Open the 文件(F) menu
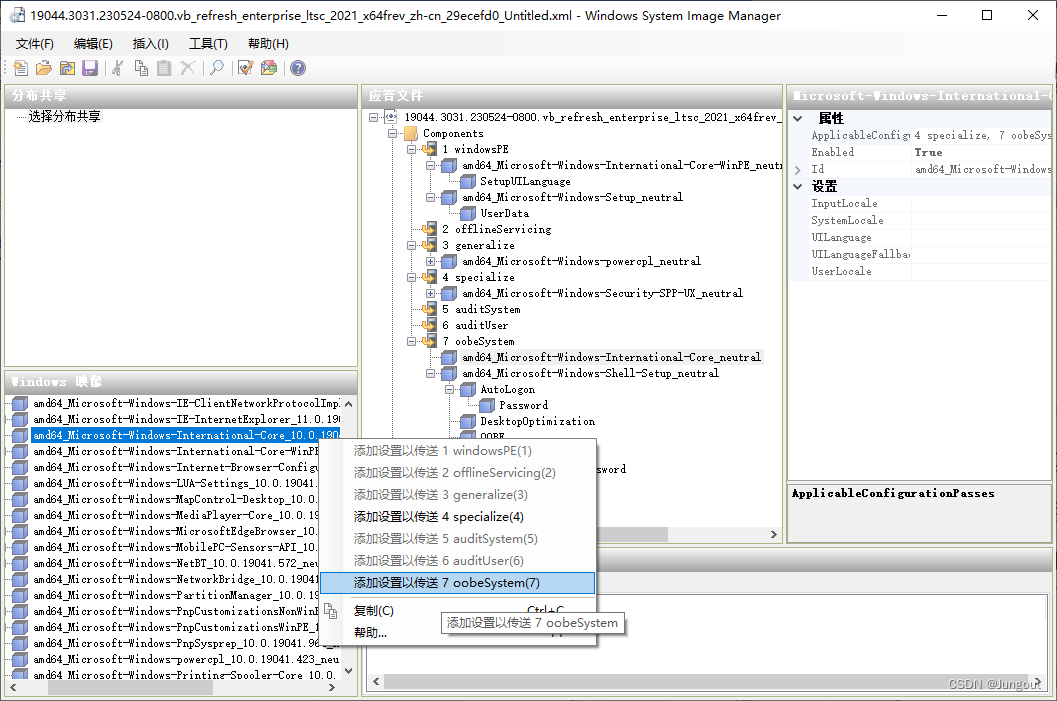 [34, 44]
